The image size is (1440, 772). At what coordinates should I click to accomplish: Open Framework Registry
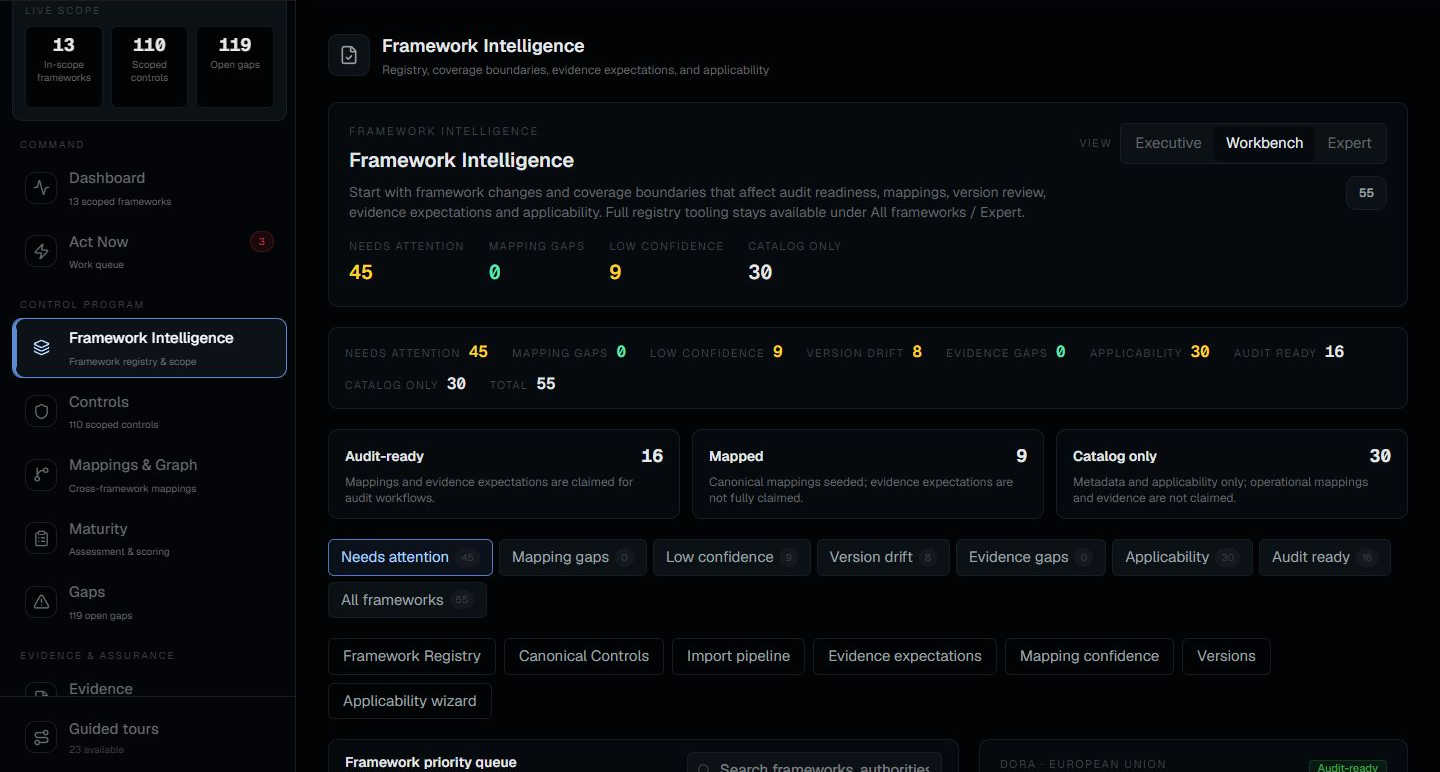point(412,656)
